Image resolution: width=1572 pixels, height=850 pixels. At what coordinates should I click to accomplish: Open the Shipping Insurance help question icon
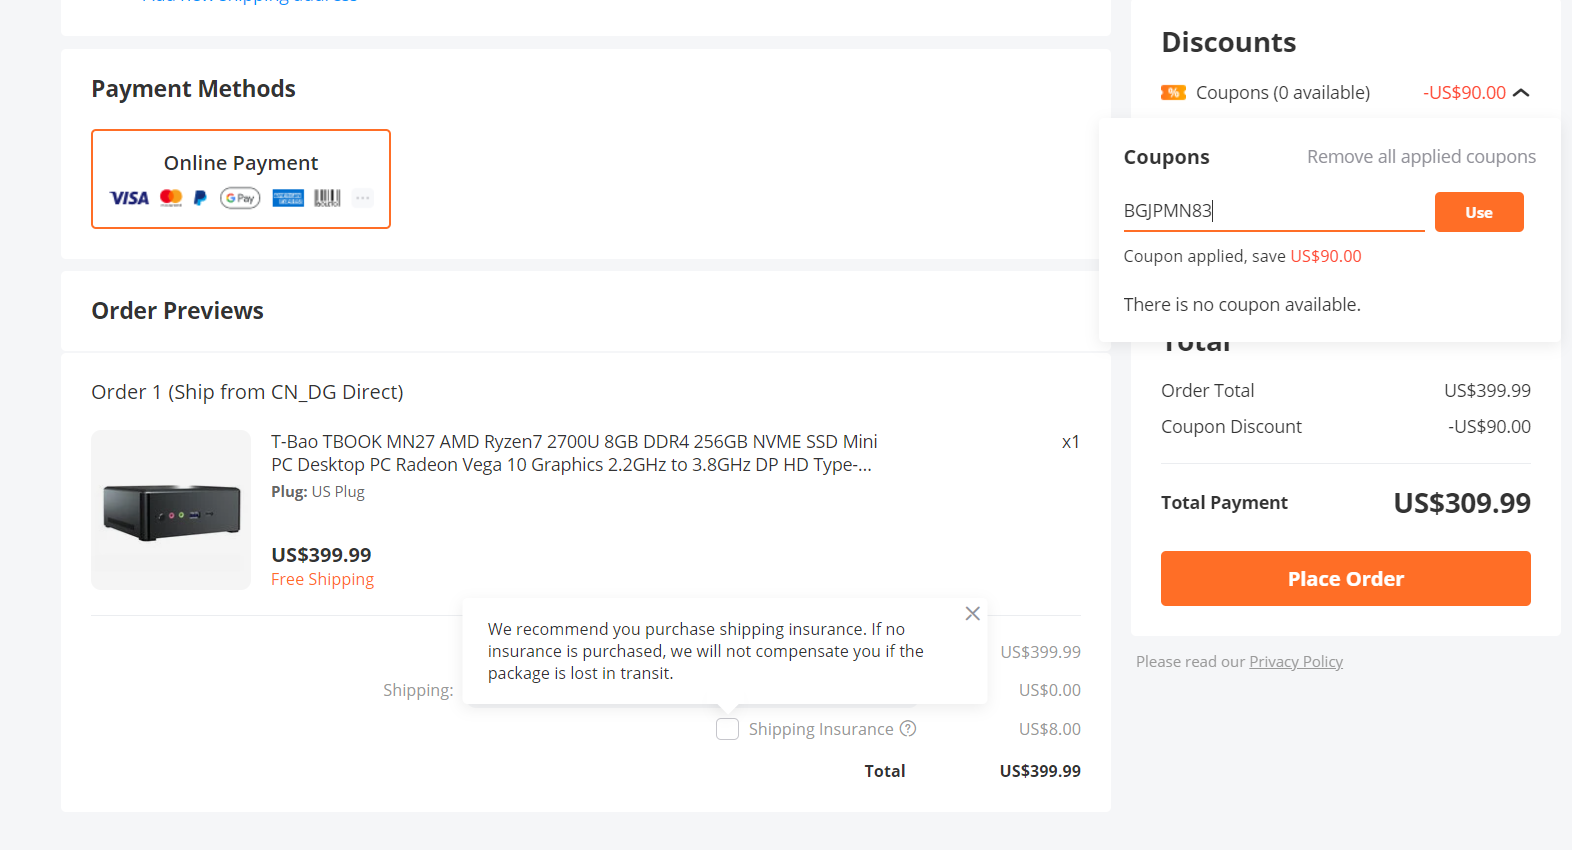[908, 729]
